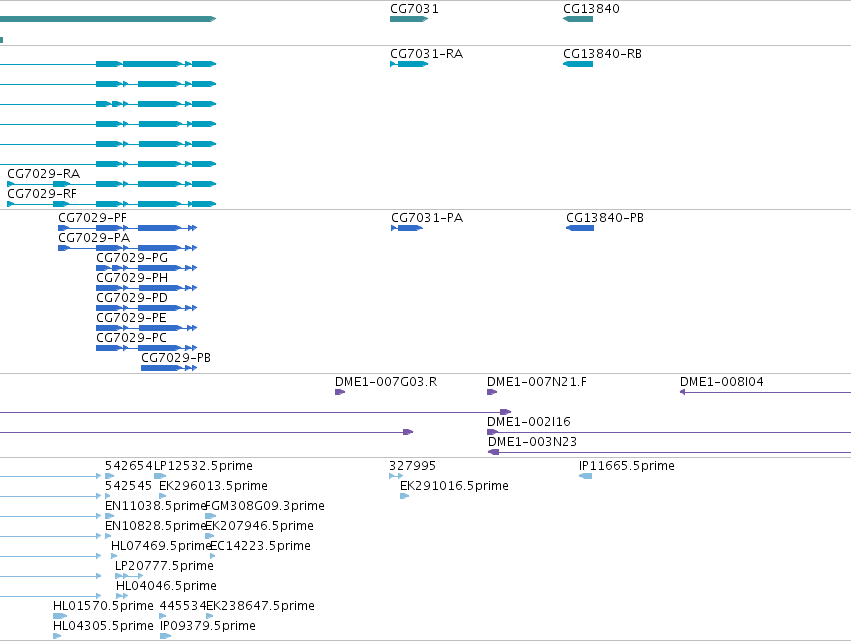The image size is (851, 641).
Task: Click the CG7029-RF transcript label
Action: click(42, 194)
